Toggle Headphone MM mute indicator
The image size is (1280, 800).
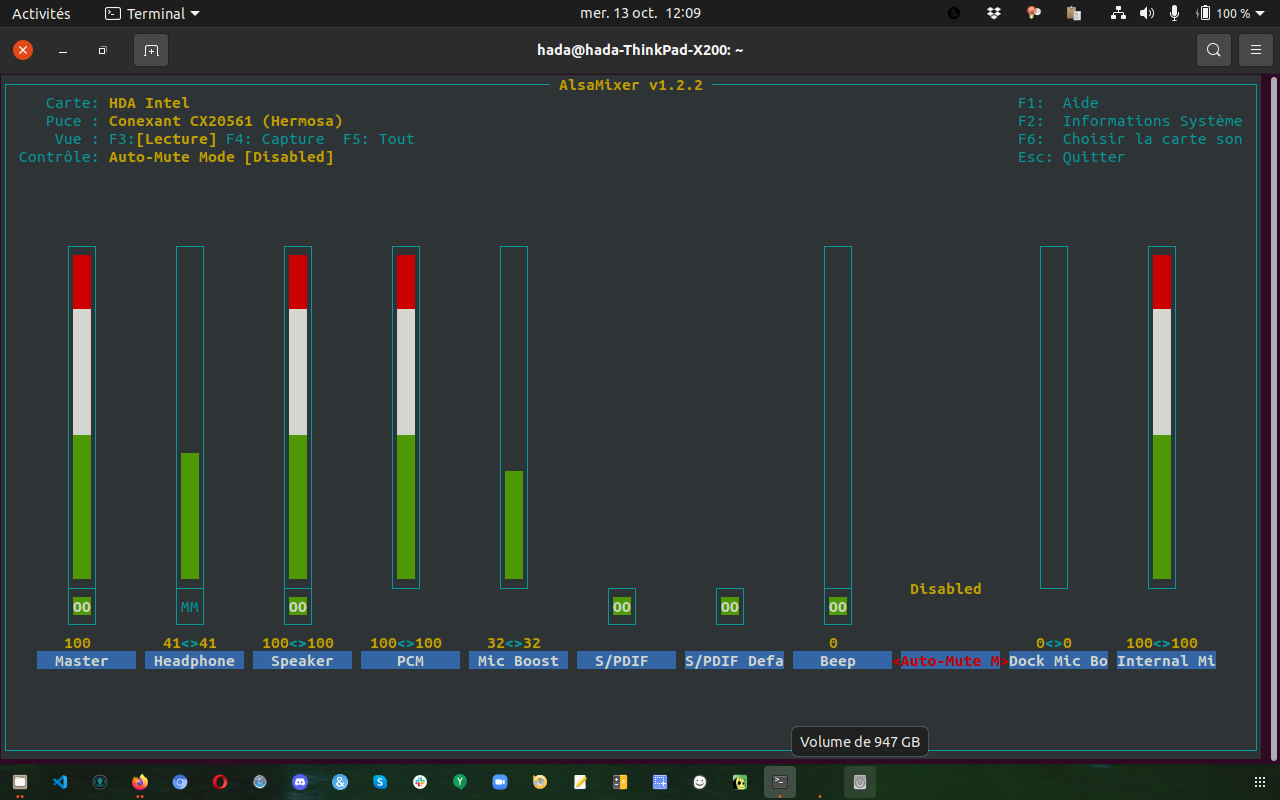(190, 607)
